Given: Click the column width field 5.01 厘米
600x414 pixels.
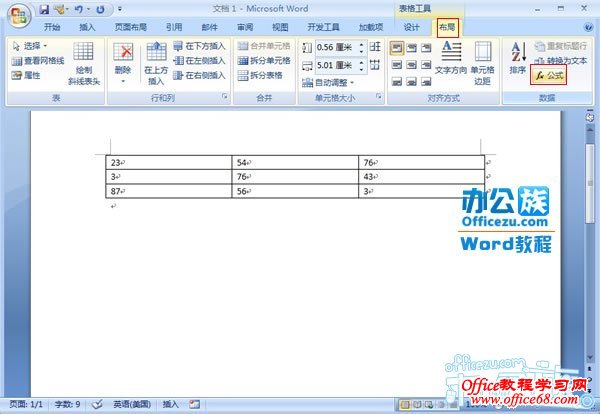Looking at the screenshot, I should pos(336,65).
